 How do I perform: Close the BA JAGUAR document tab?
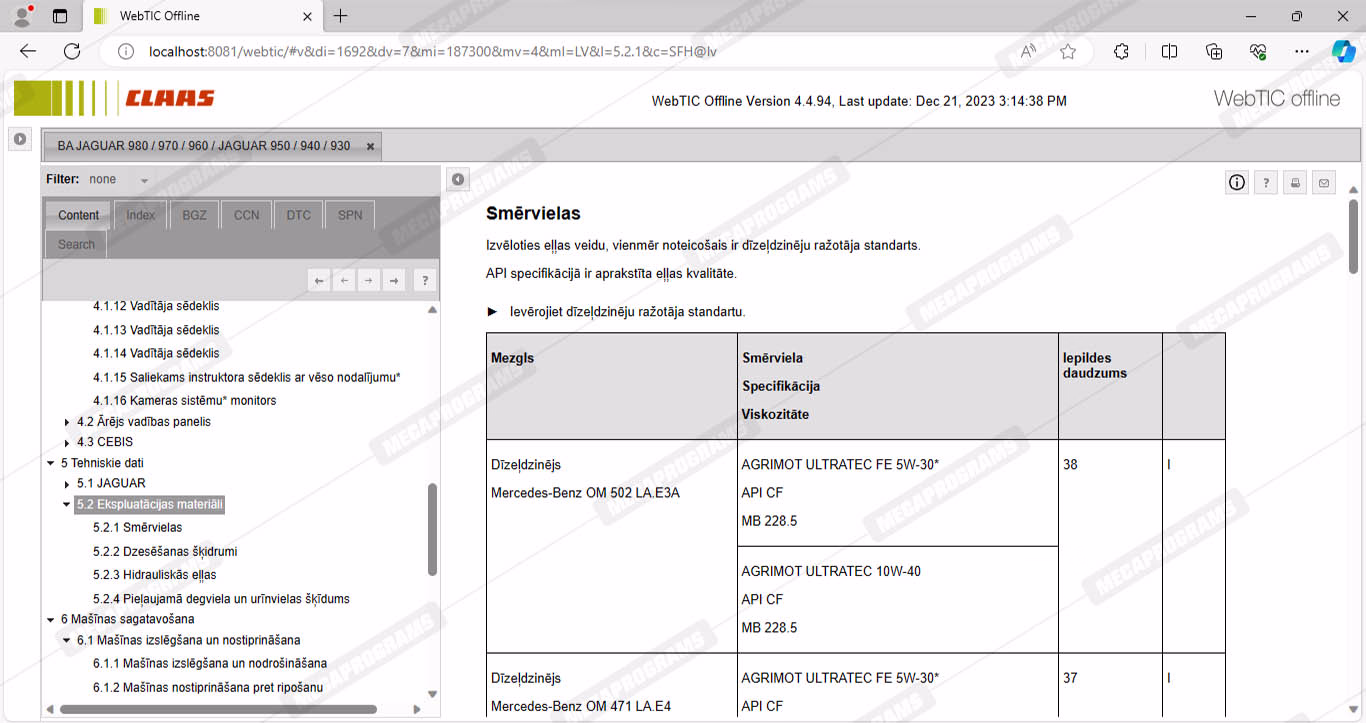tap(370, 146)
